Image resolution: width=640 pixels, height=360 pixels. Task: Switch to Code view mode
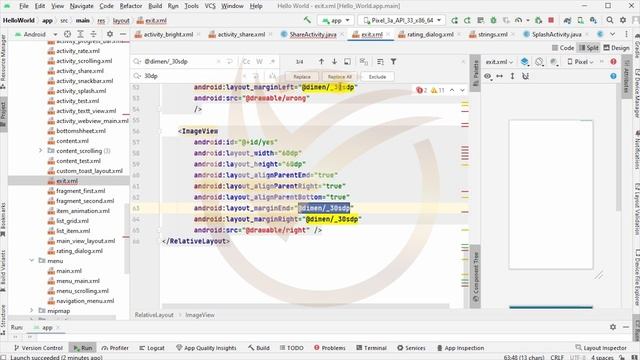(563, 48)
